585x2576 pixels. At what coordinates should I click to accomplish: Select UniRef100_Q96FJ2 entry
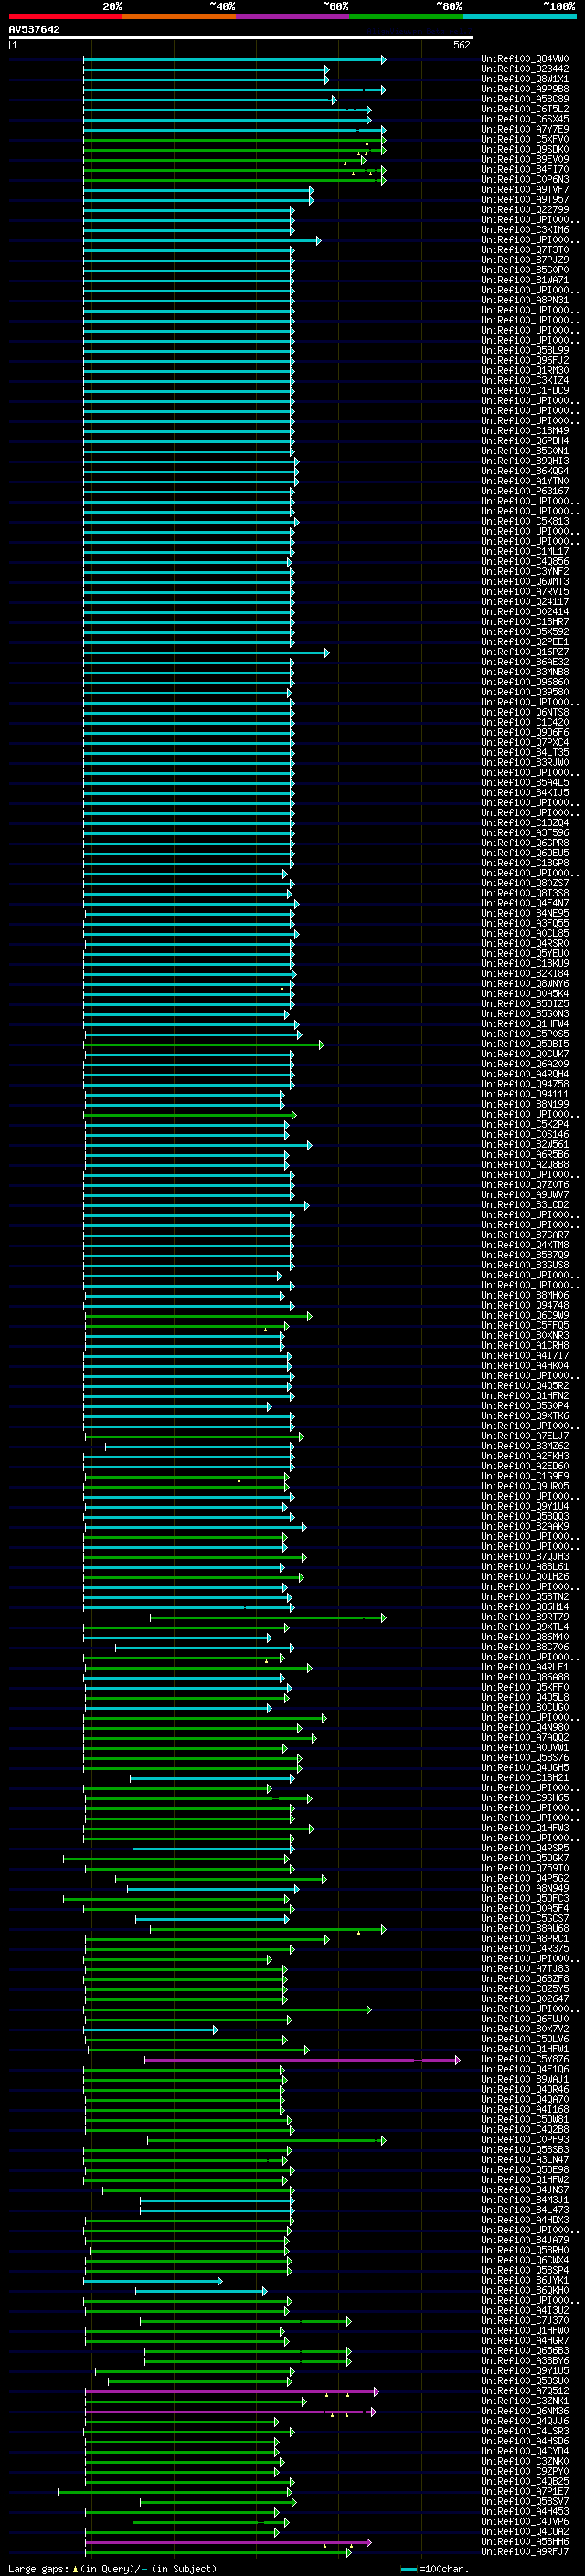525,361
